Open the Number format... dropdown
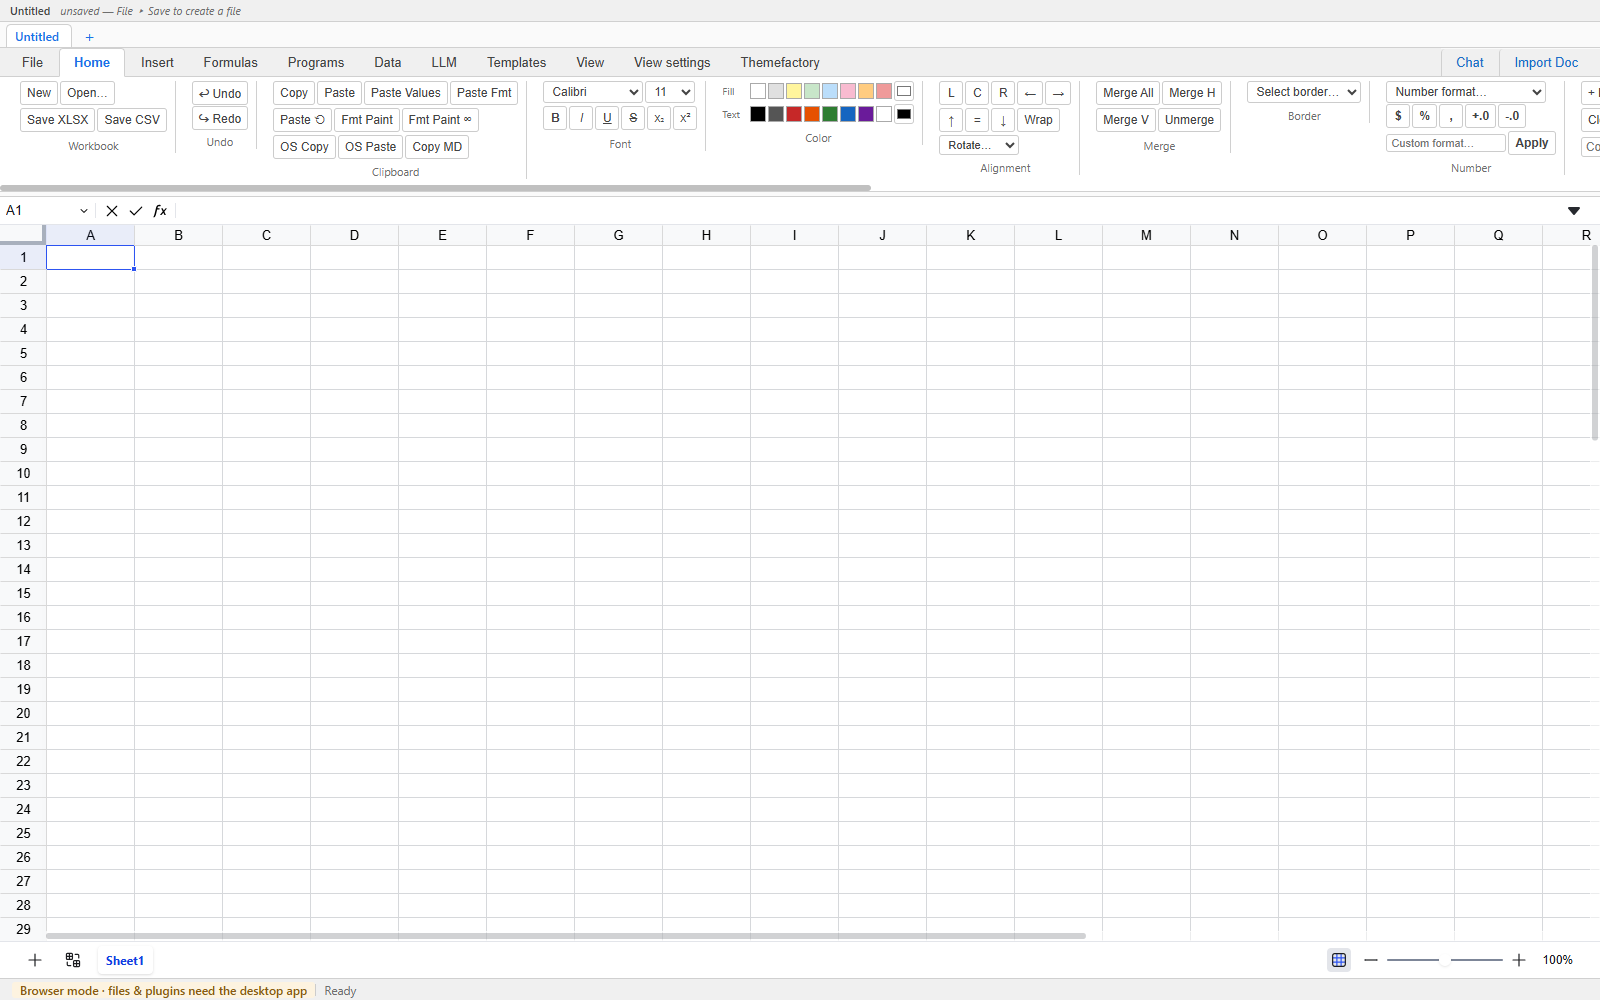 click(1466, 92)
